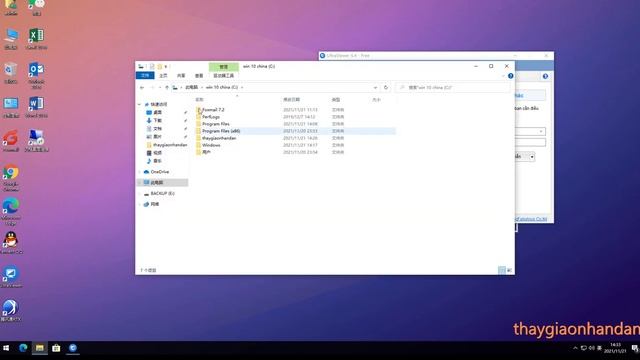Switch Explorer to large icons view

click(x=509, y=270)
